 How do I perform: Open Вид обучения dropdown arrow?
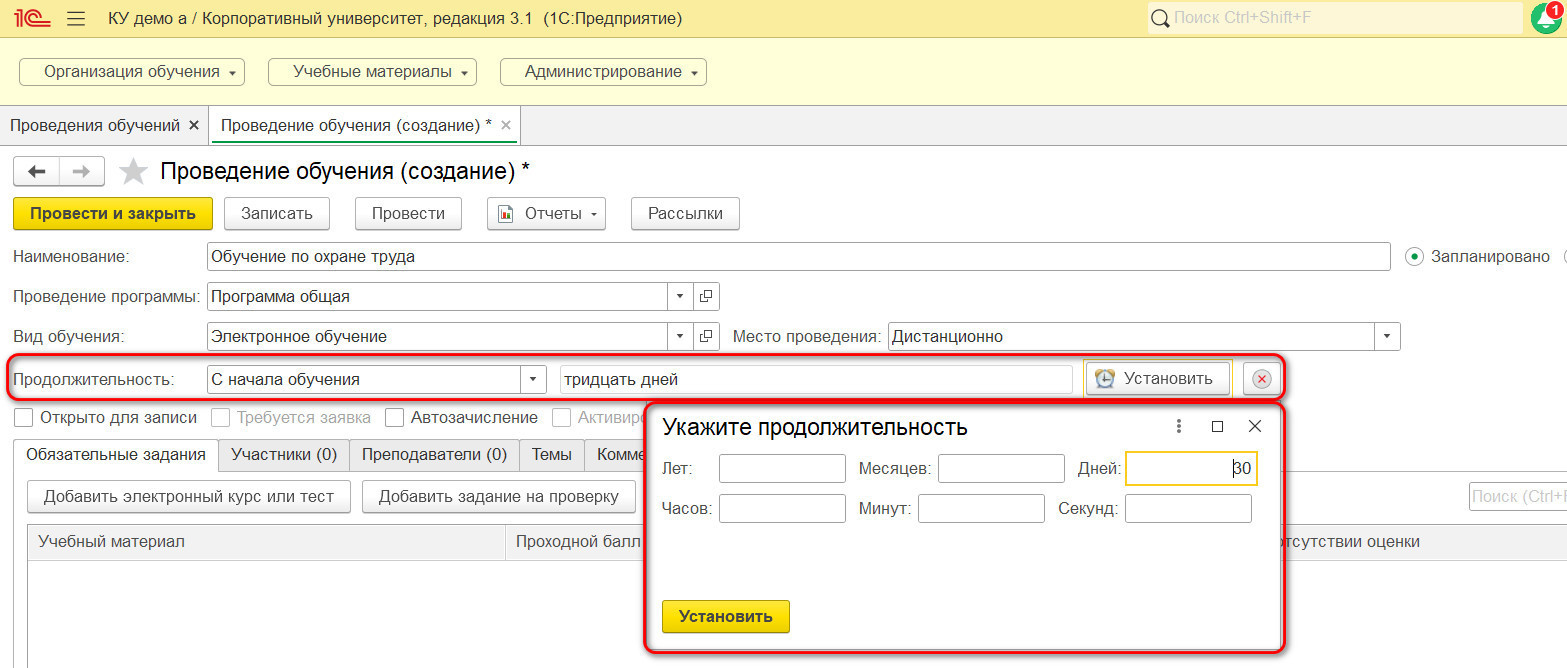click(x=680, y=337)
